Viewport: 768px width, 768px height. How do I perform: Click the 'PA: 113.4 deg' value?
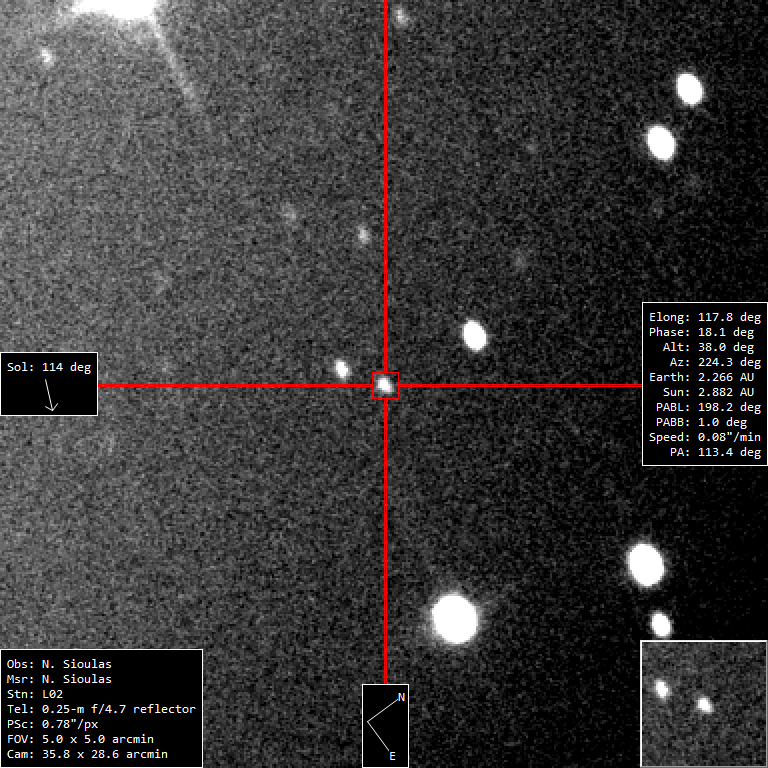[x=715, y=452]
